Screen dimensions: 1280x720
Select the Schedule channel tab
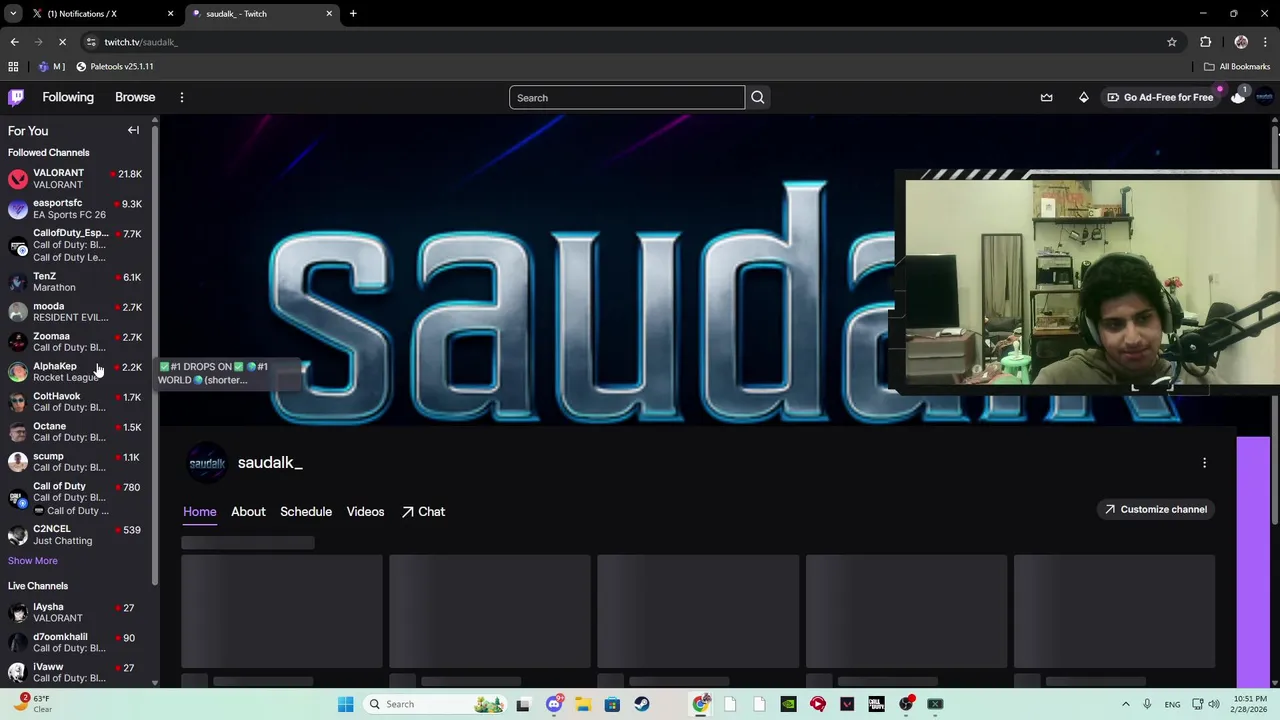306,512
